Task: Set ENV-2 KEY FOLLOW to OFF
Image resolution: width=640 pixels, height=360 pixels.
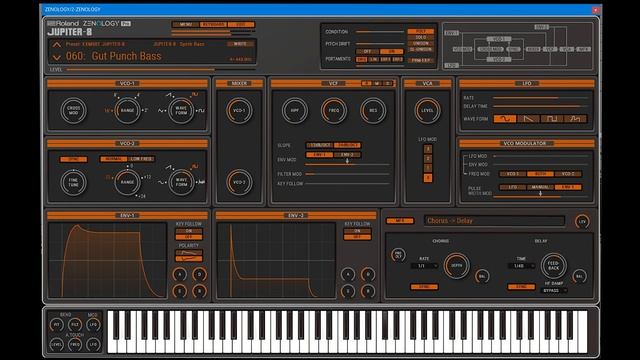Action: [x=357, y=237]
